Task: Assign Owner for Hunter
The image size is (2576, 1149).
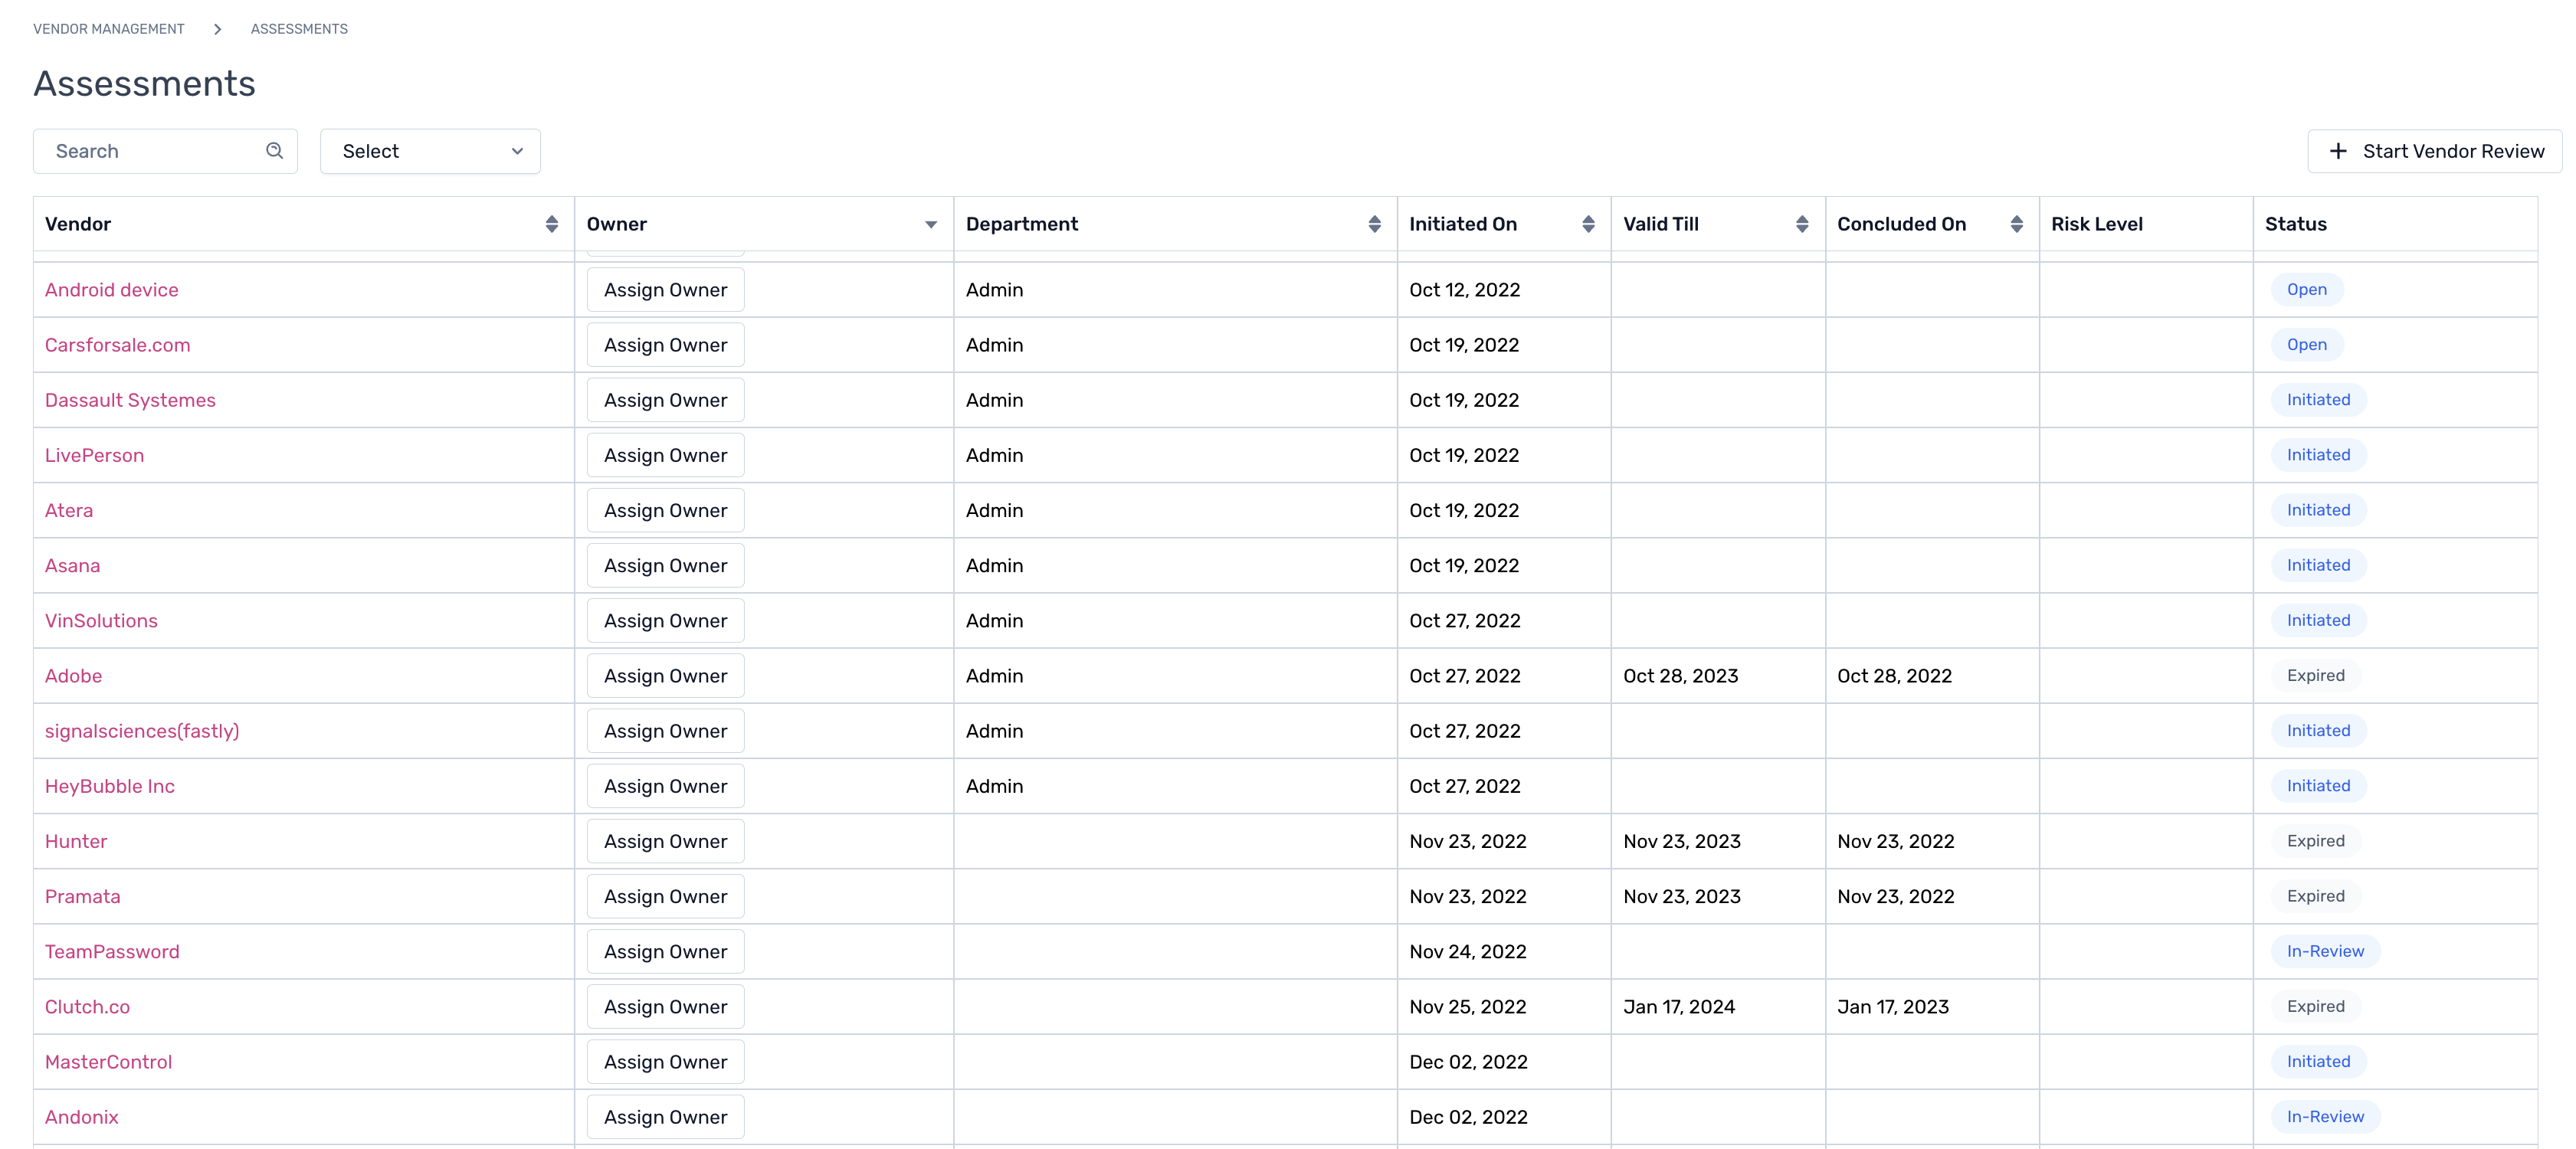Action: click(665, 841)
